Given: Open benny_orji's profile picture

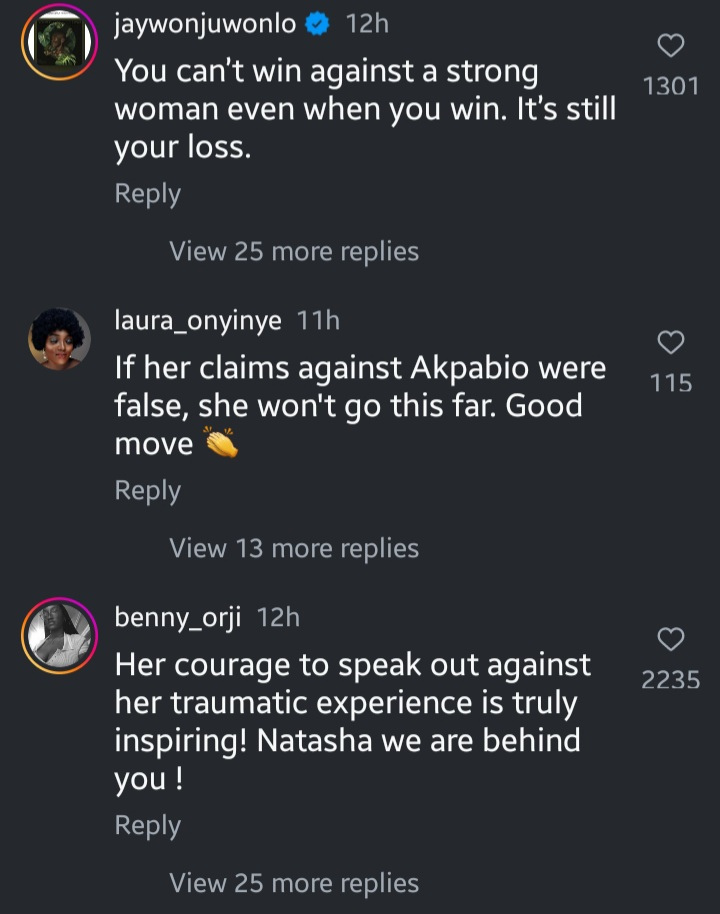Looking at the screenshot, I should click(x=59, y=635).
